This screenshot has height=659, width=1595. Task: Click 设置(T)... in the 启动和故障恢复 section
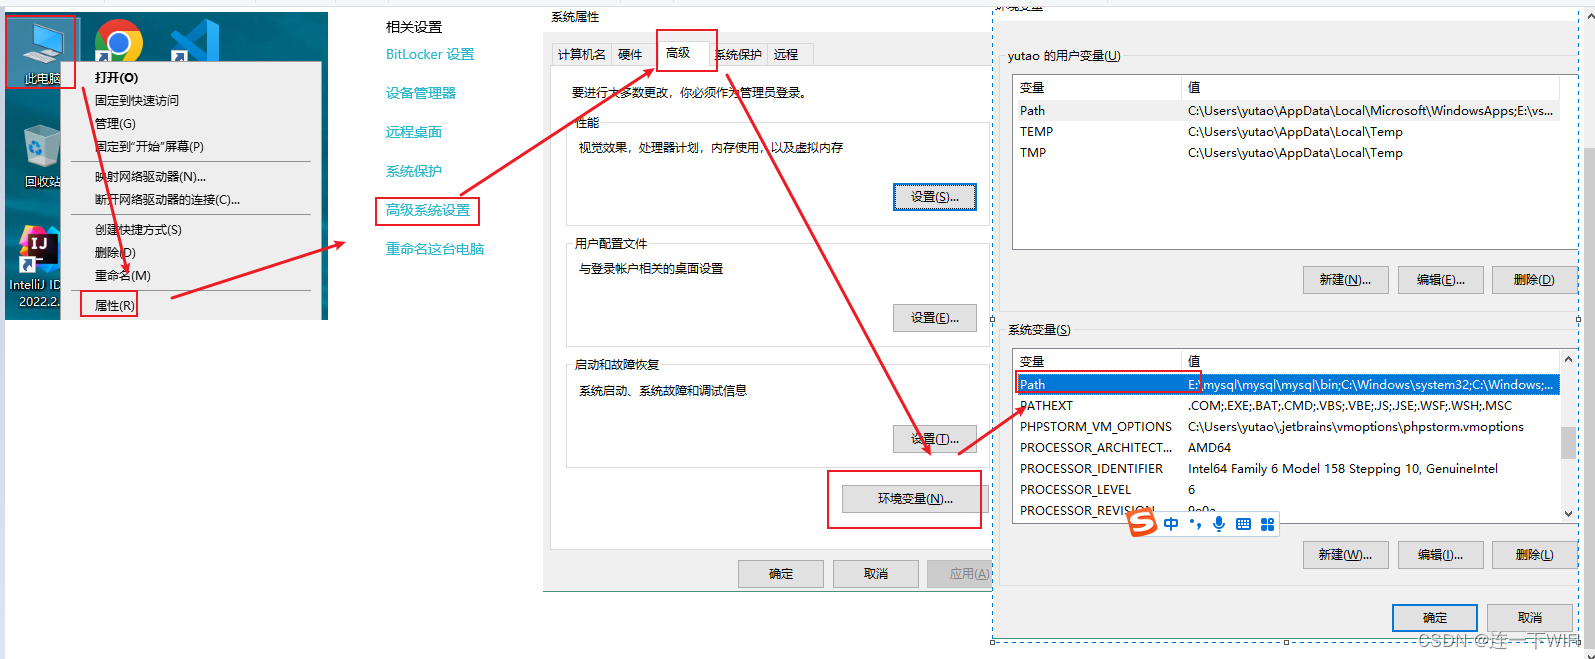934,439
